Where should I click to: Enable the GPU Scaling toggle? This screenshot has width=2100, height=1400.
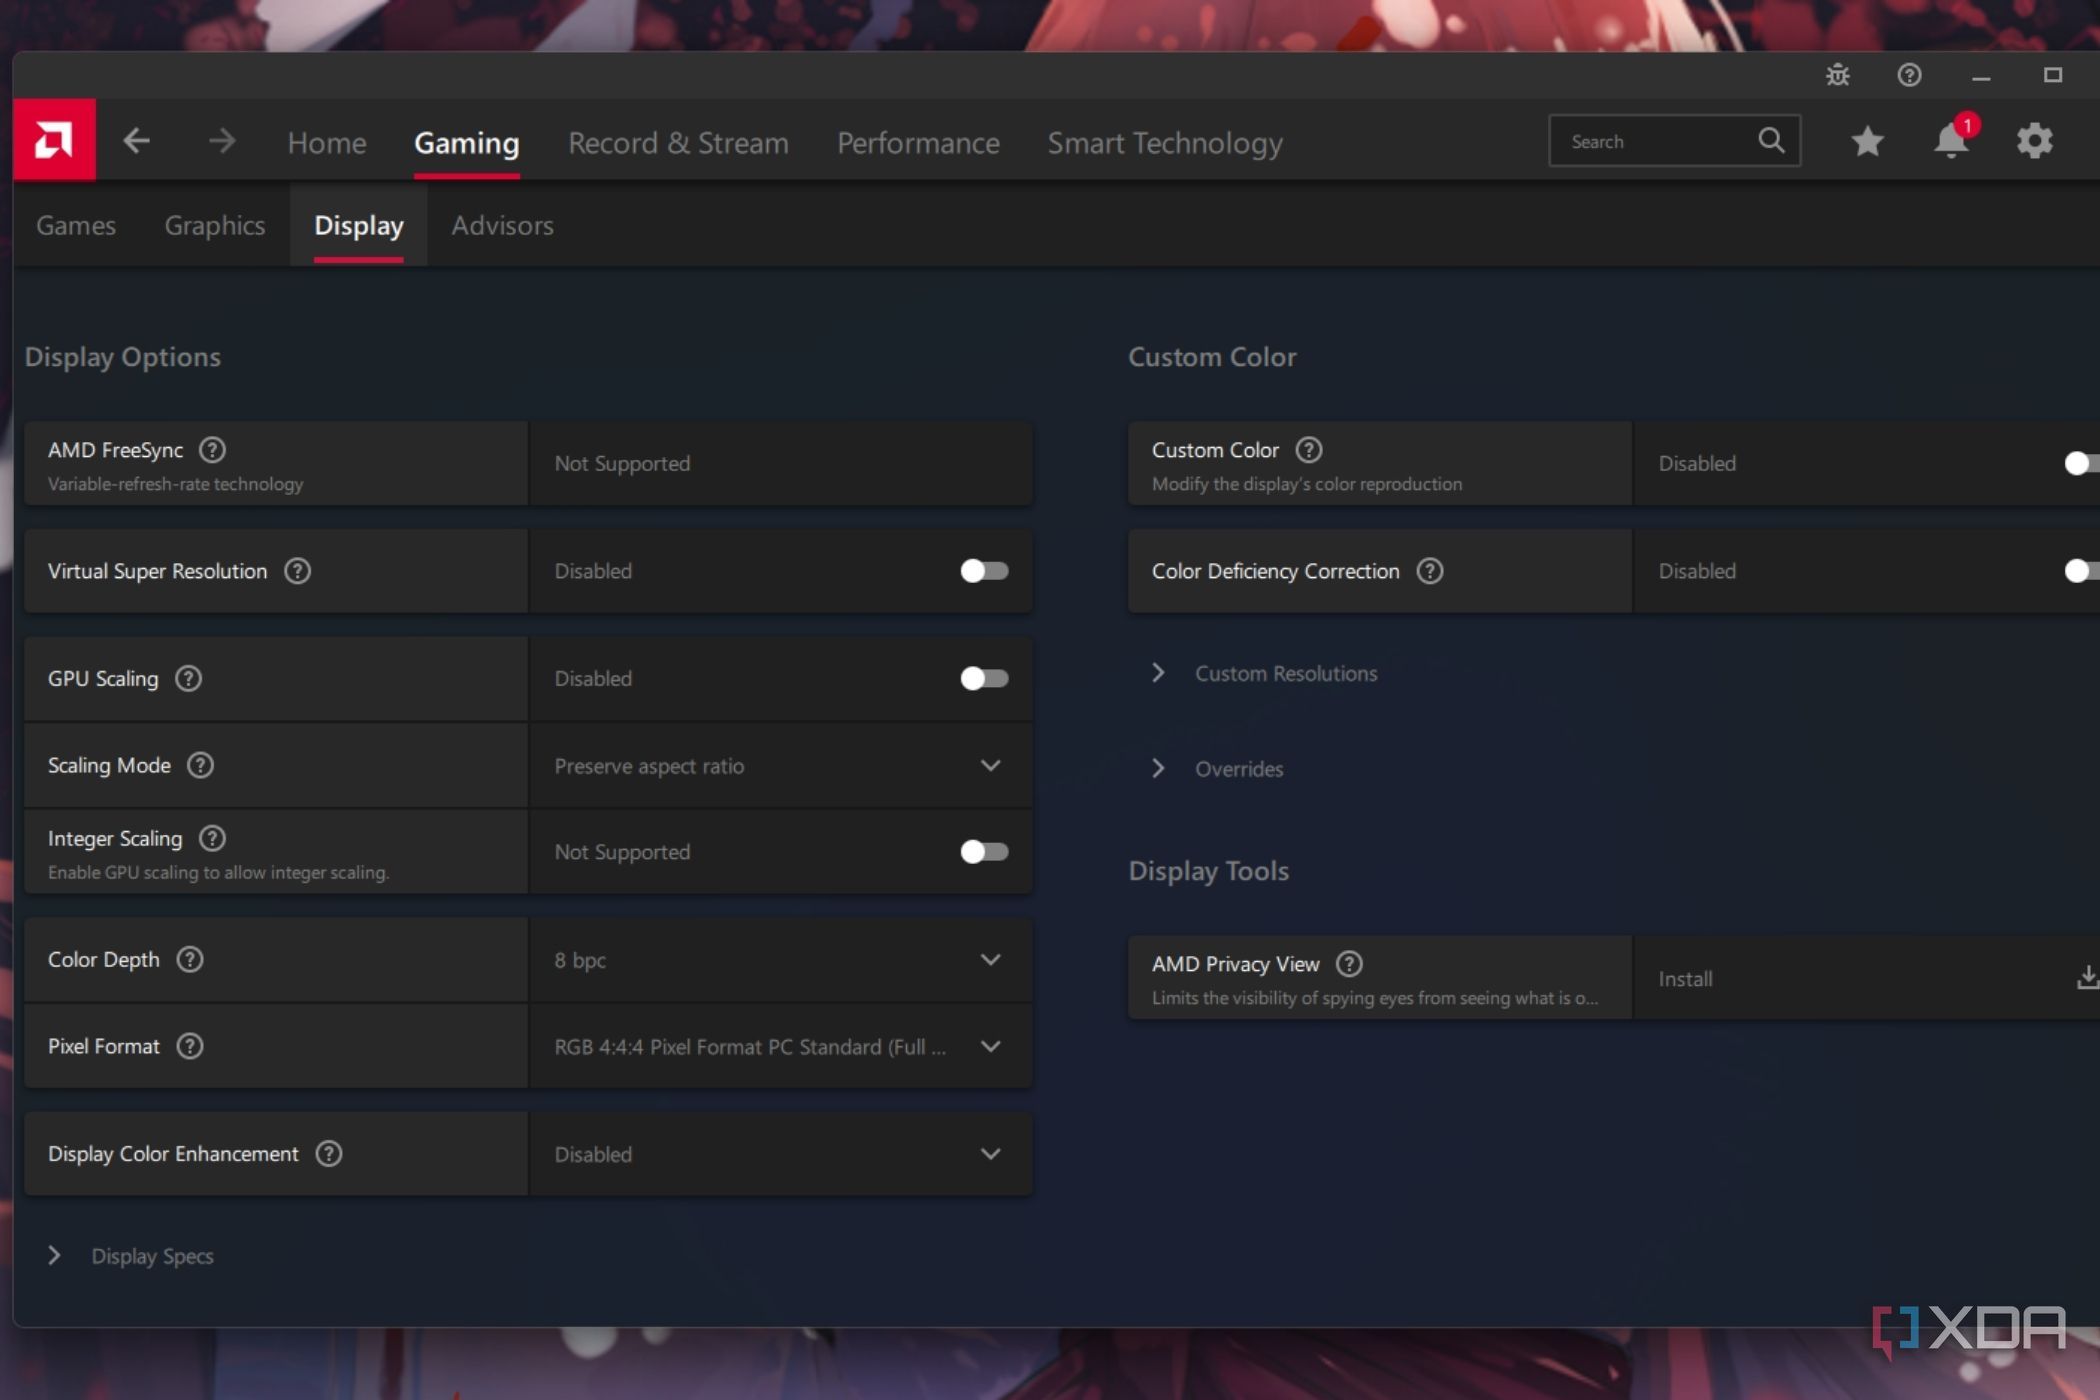coord(984,678)
